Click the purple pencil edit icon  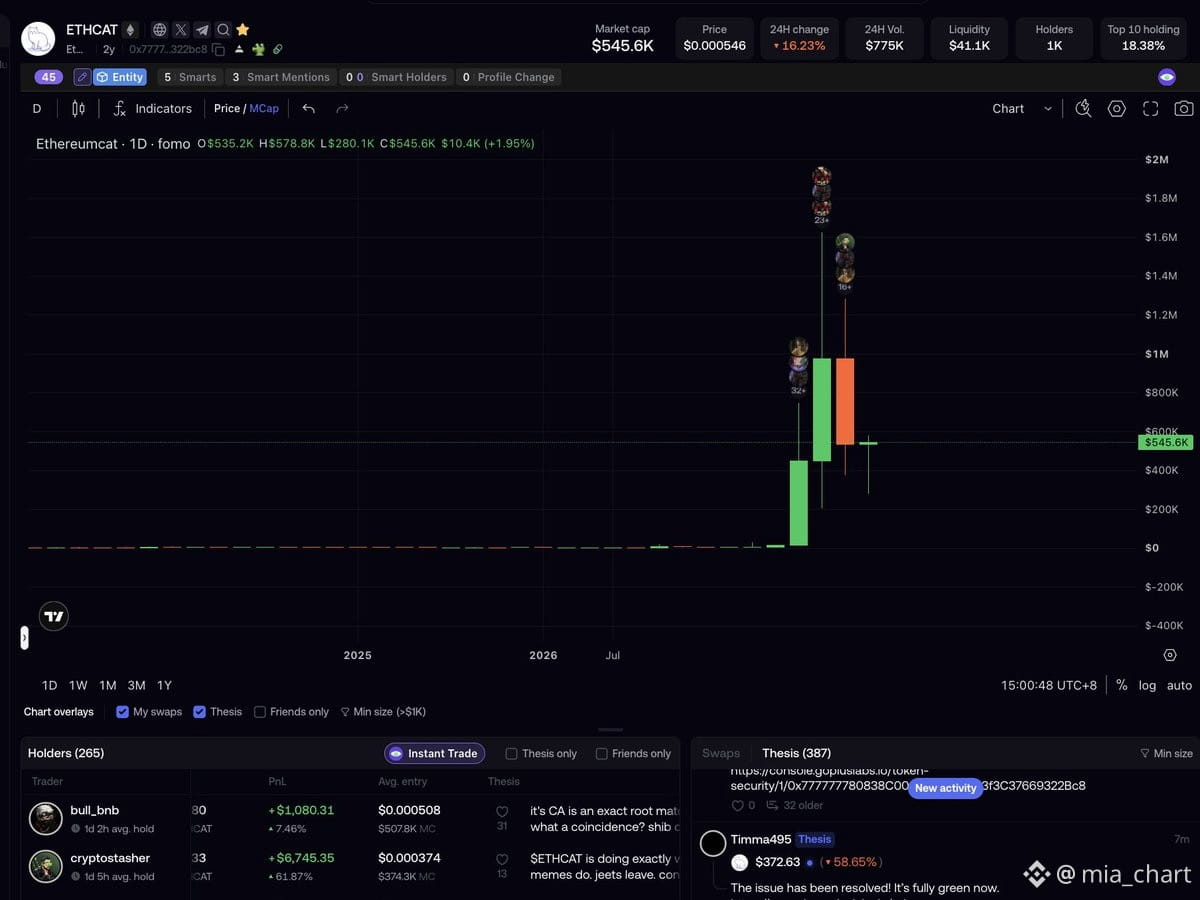[82, 77]
